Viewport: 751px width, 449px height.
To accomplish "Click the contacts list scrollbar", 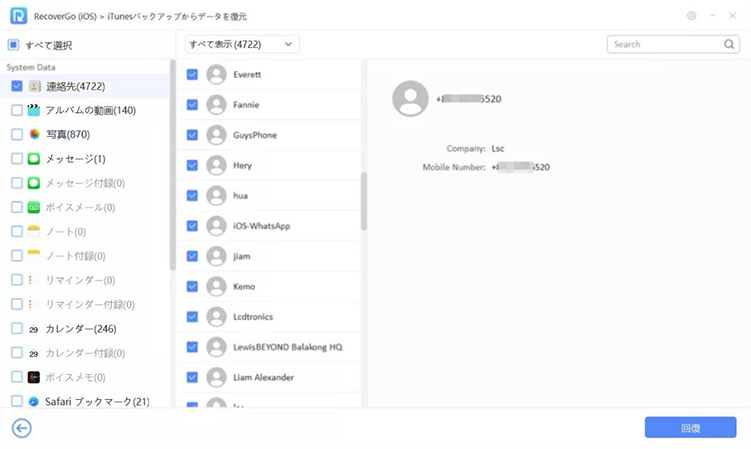I will click(364, 201).
